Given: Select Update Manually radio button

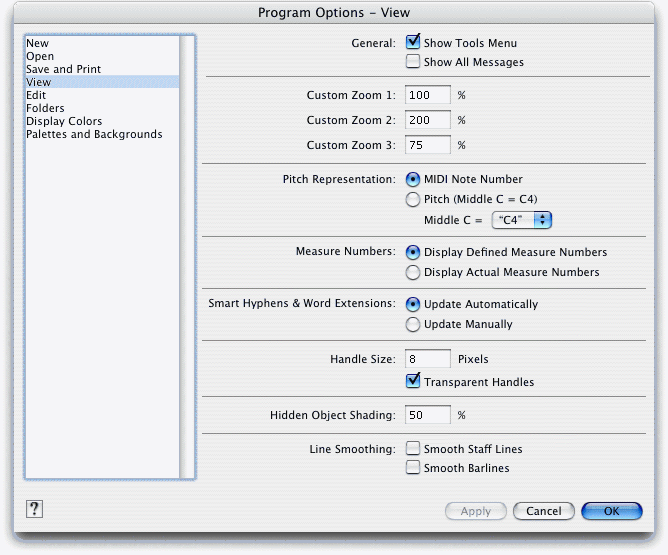Looking at the screenshot, I should coord(412,325).
